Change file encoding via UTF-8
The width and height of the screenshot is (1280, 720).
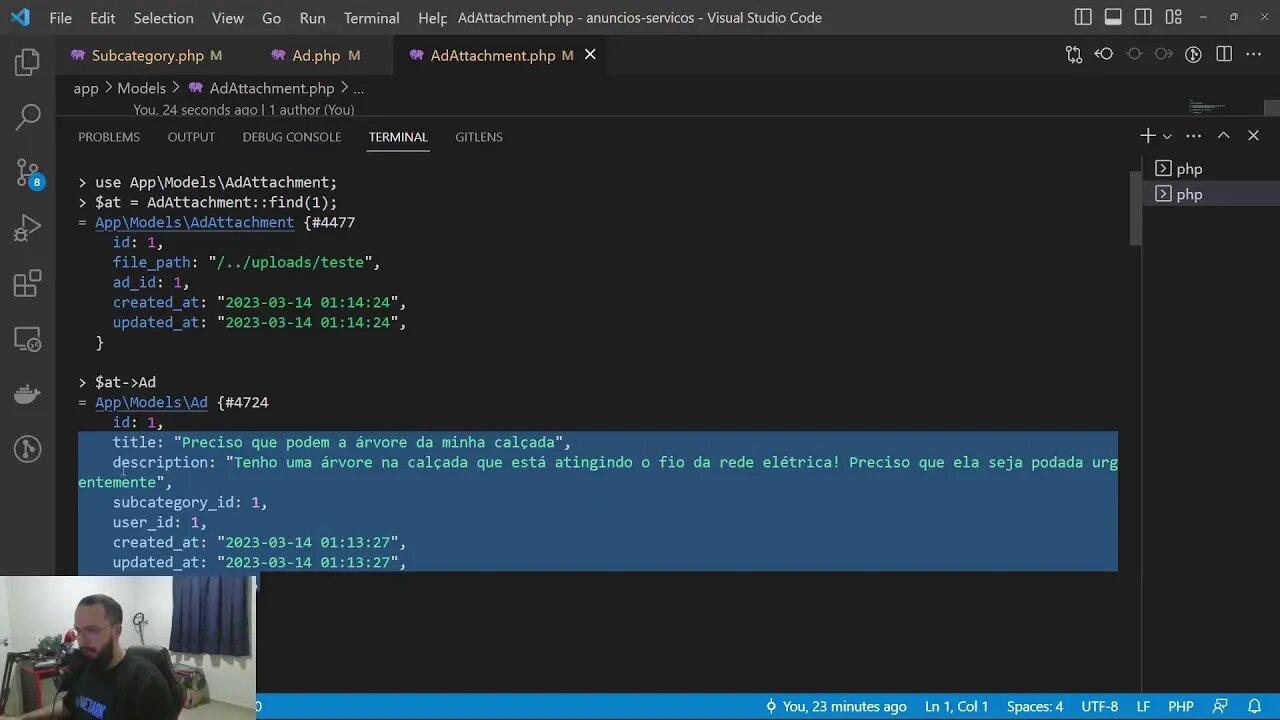click(x=1100, y=706)
